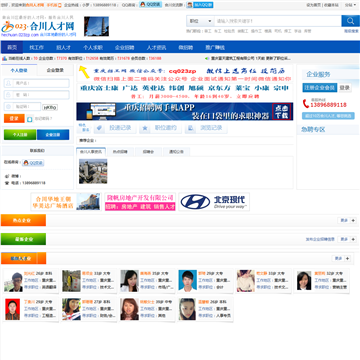Click the 浏览记录 history icon
Viewport: 360px width, 360px height.
tap(190, 128)
